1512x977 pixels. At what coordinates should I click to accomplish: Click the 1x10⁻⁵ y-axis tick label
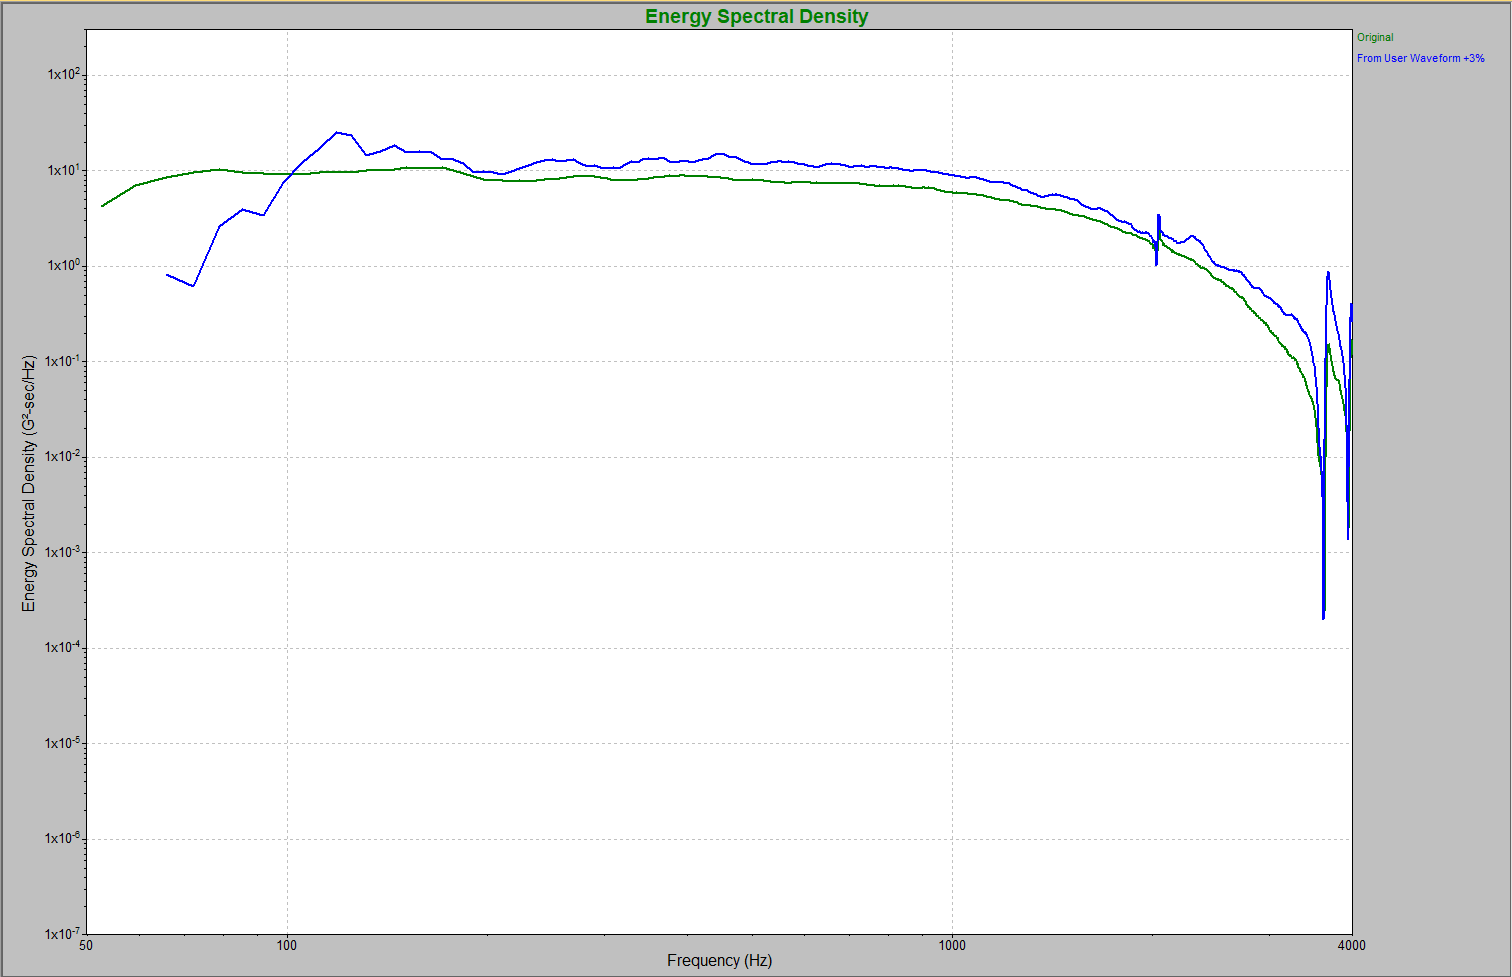coord(64,743)
